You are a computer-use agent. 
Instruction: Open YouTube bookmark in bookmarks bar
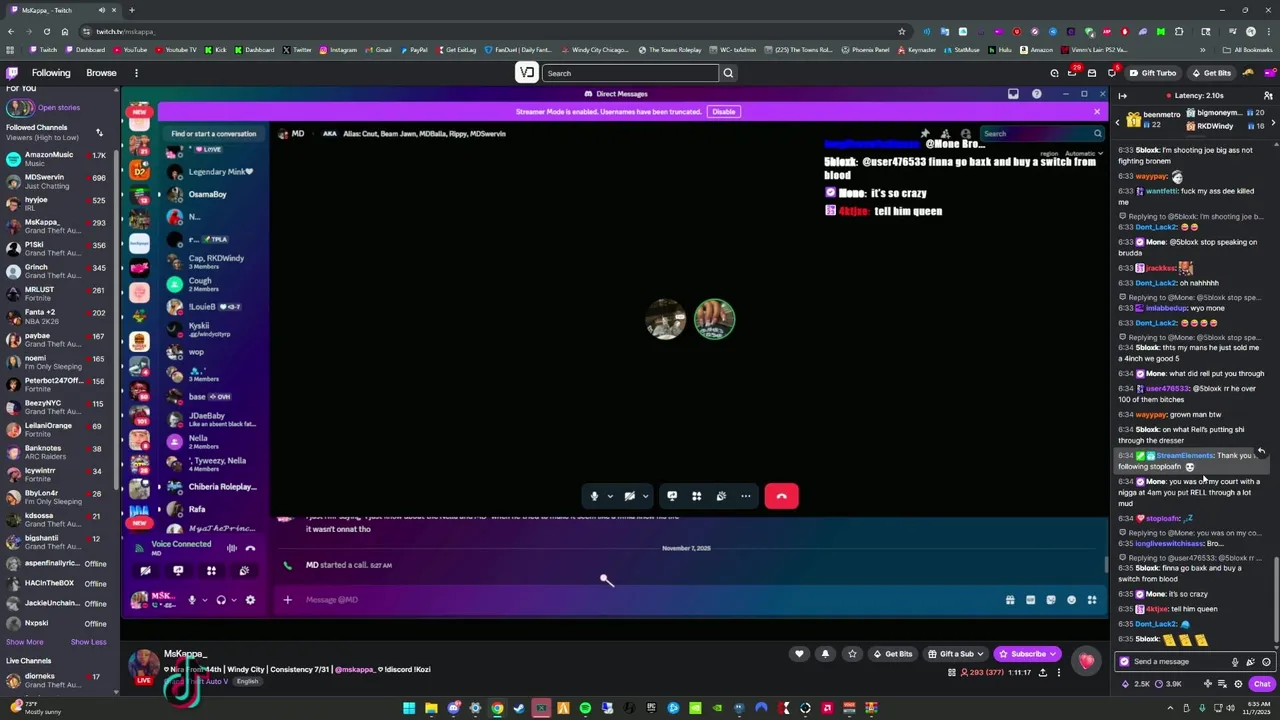pos(130,50)
